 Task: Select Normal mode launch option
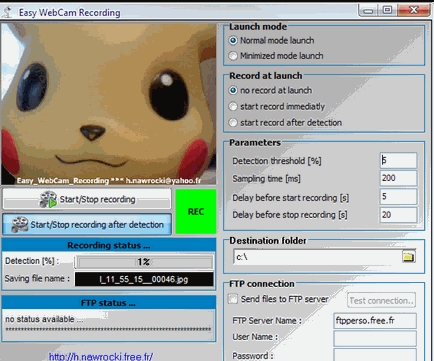(272, 40)
